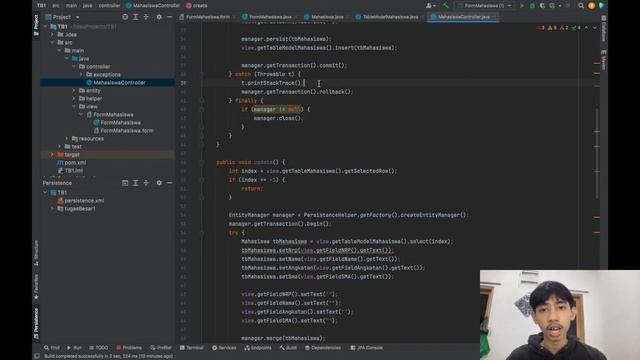640x360 pixels.
Task: Expand the .idea folder
Action: 52,35
